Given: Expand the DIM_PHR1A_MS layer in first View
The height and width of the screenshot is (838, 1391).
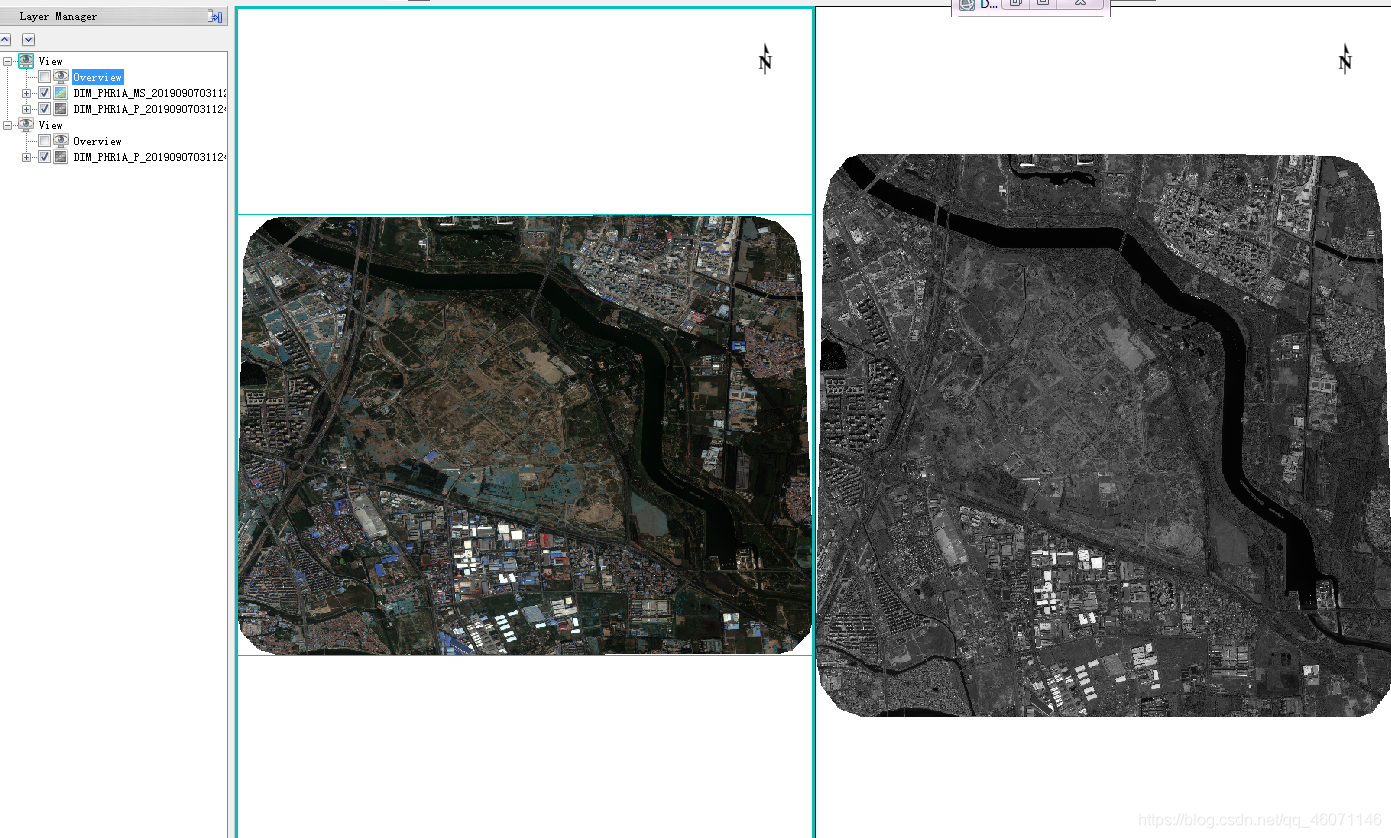Looking at the screenshot, I should [x=27, y=93].
